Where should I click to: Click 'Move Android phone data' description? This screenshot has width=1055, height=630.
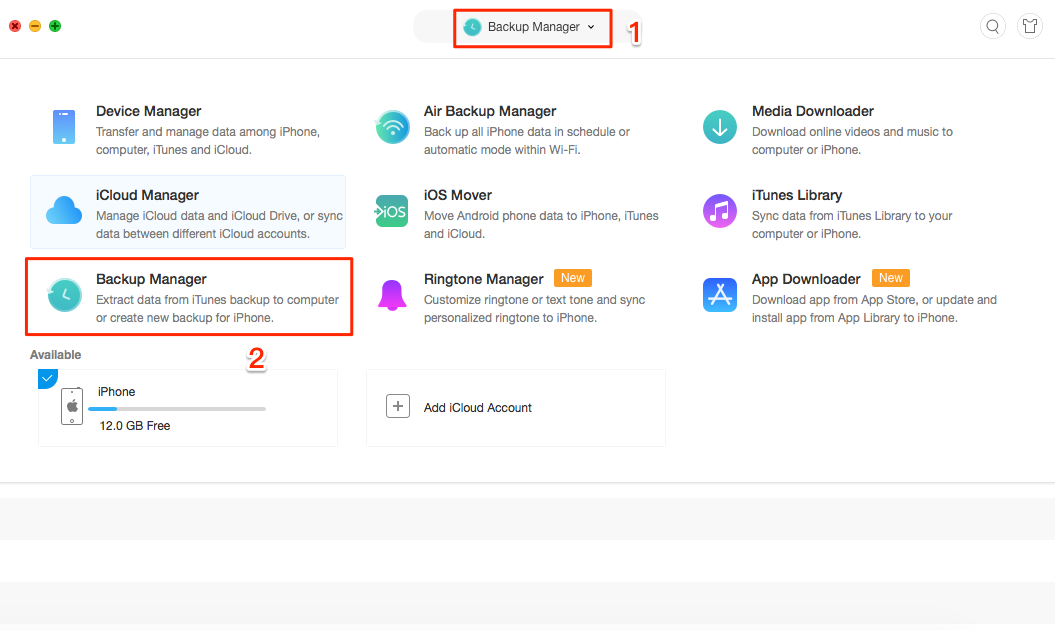pos(541,225)
